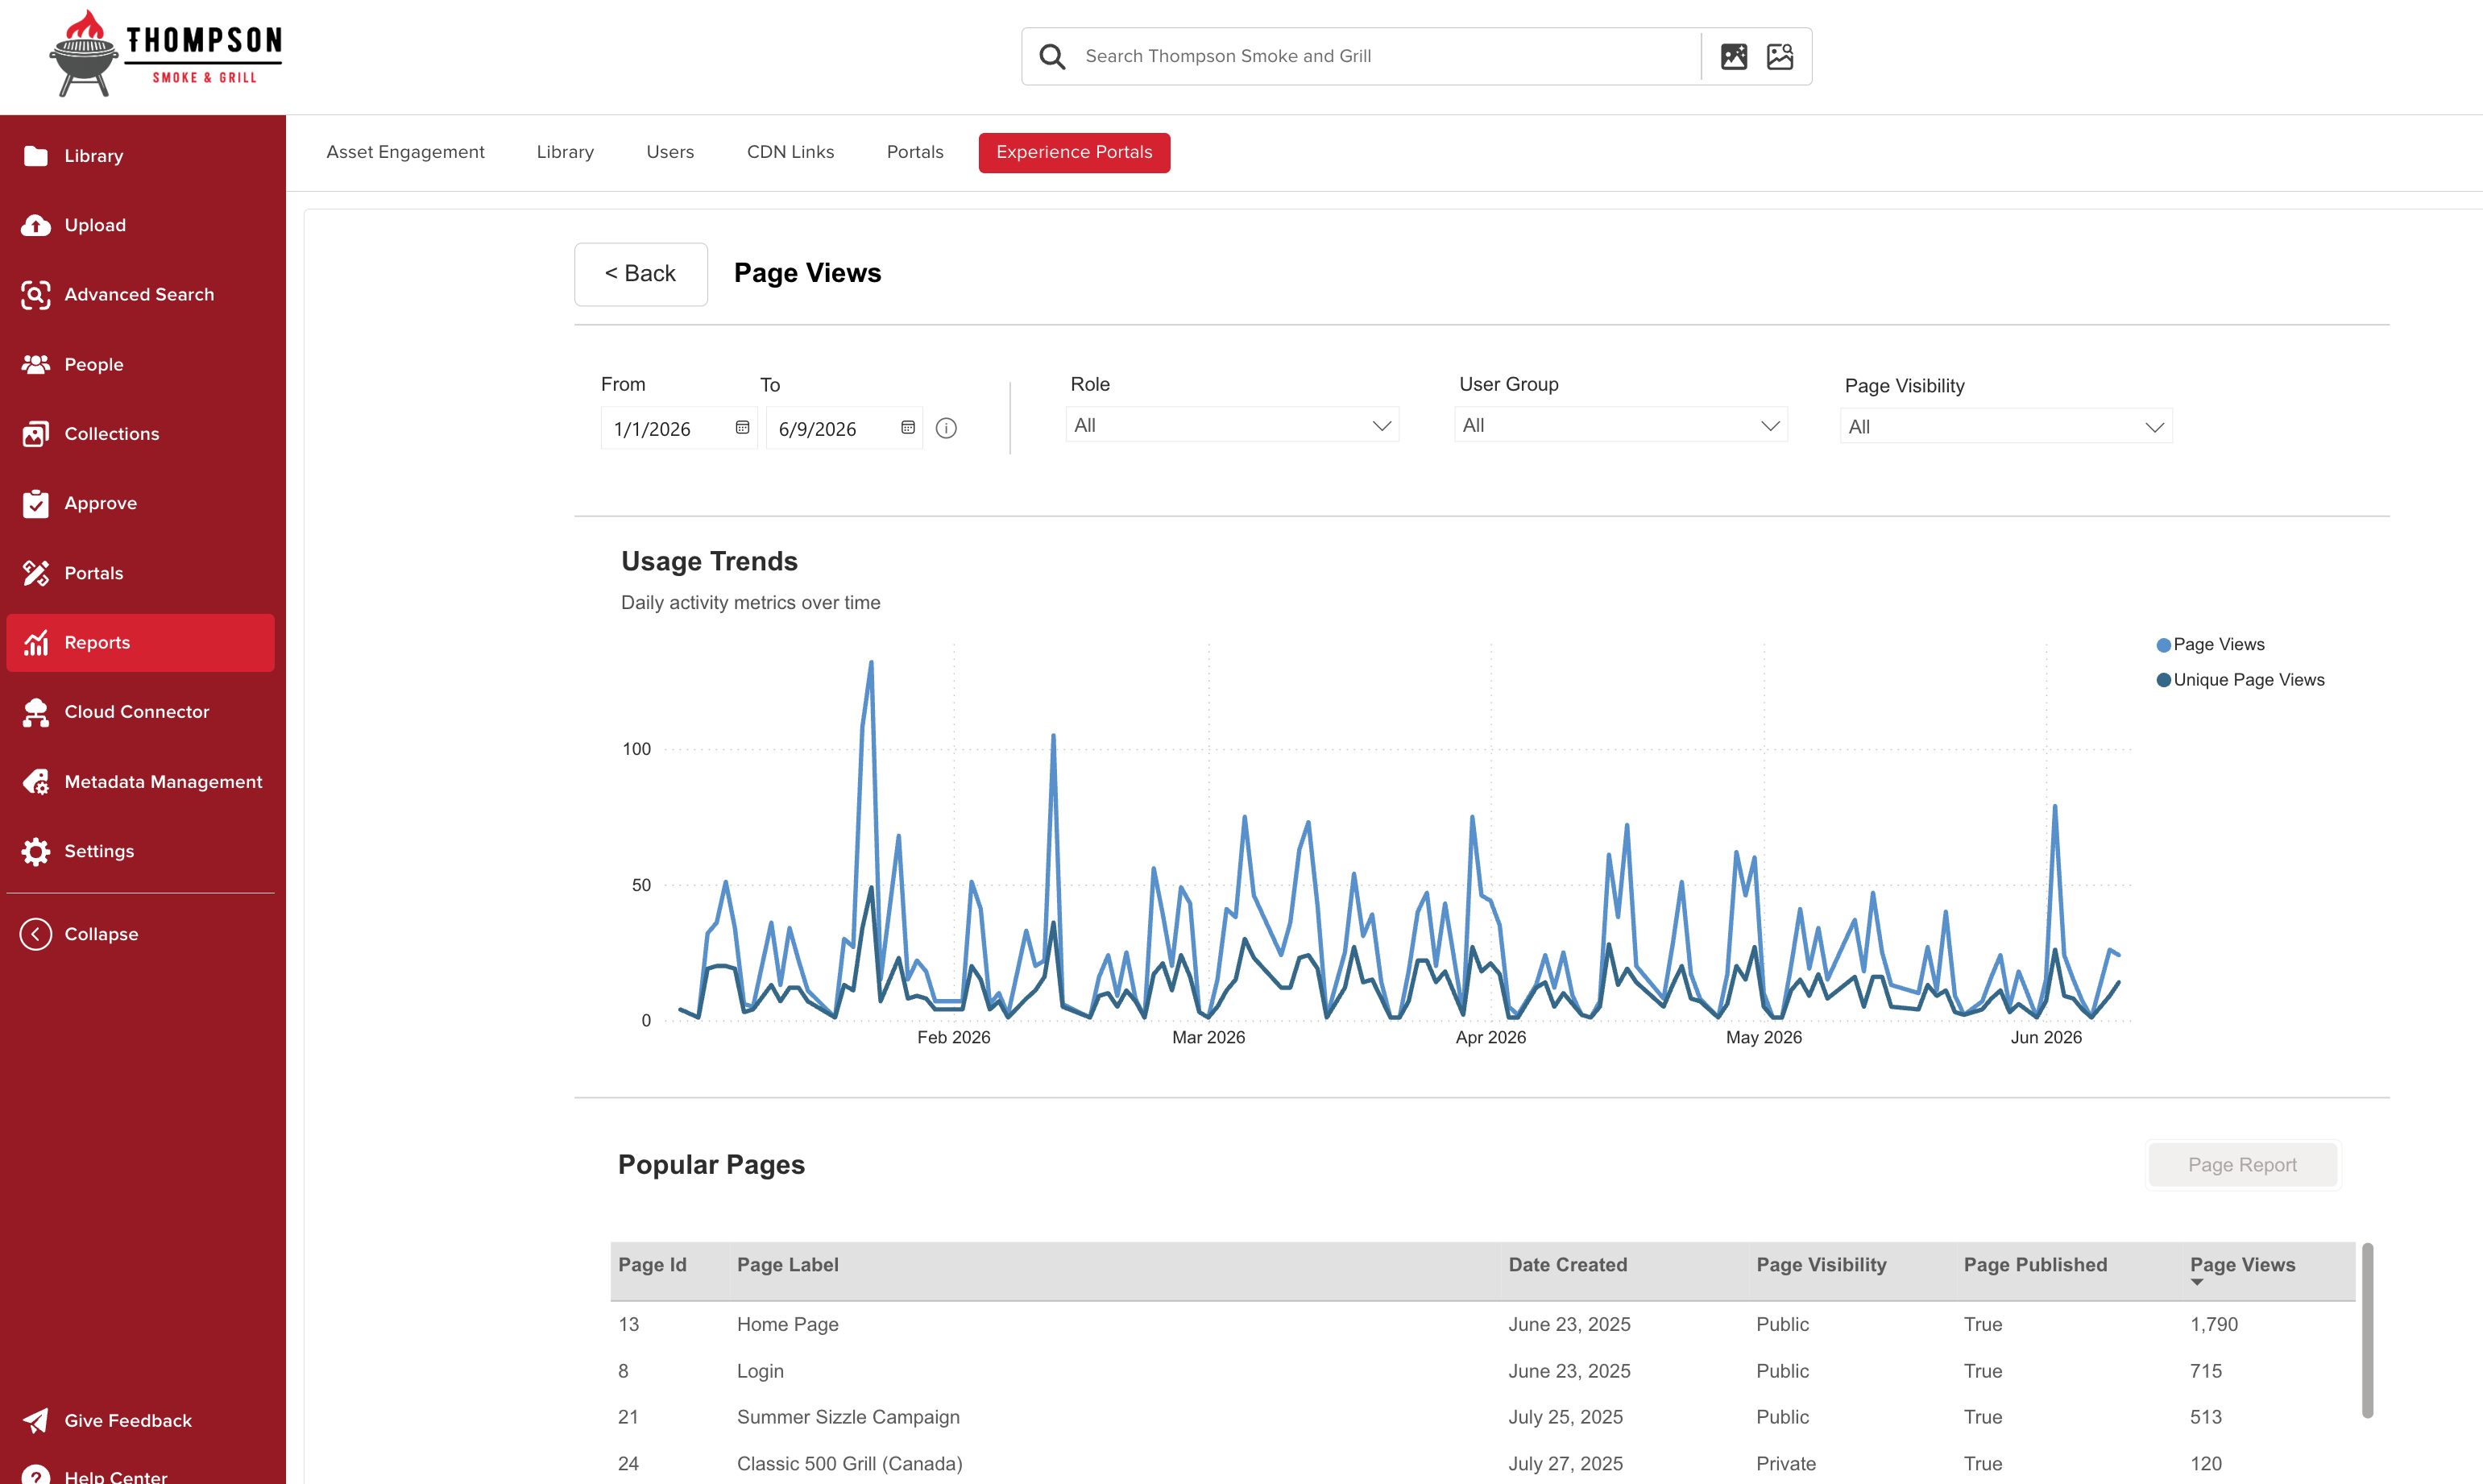Click the Page Published column header
Viewport: 2483px width, 1484px height.
2035,1265
